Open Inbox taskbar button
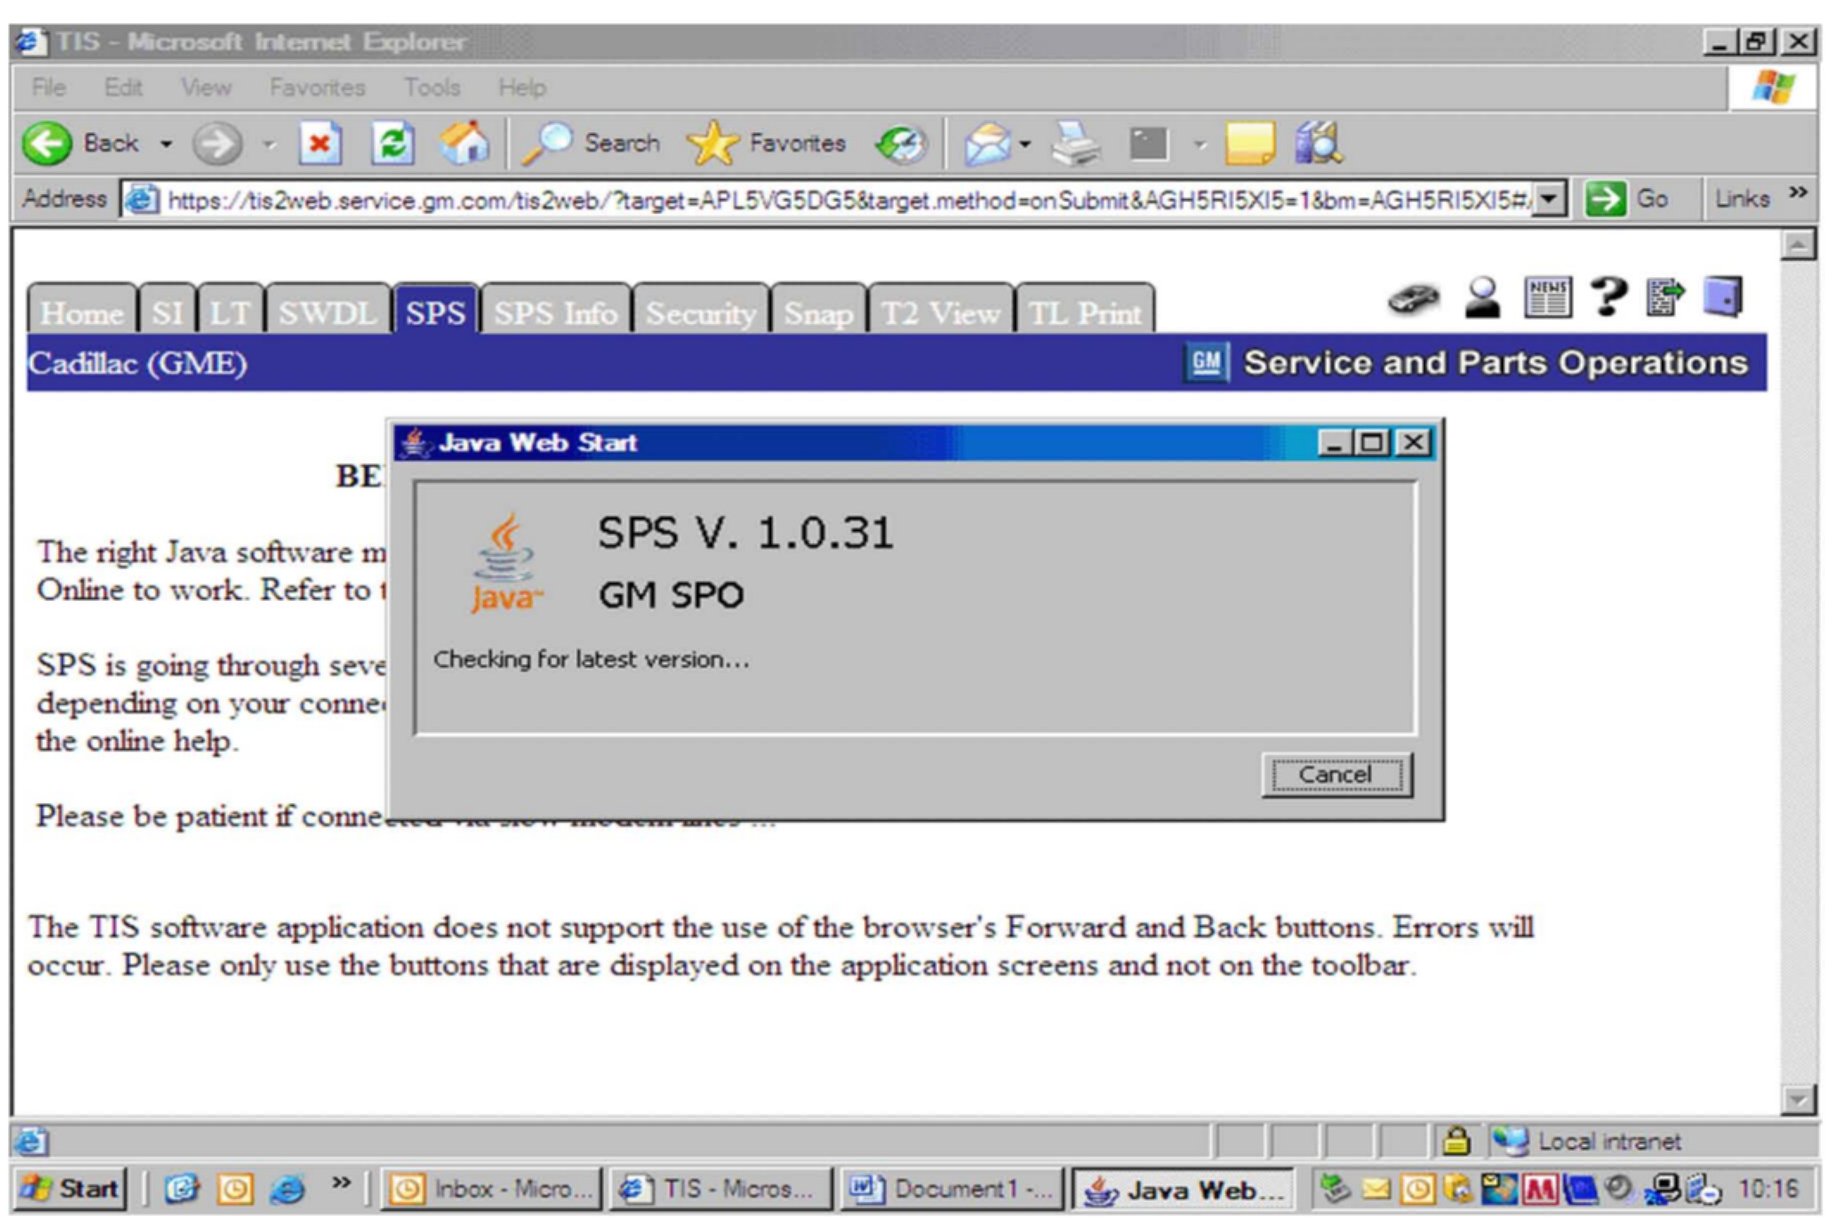 tap(492, 1189)
